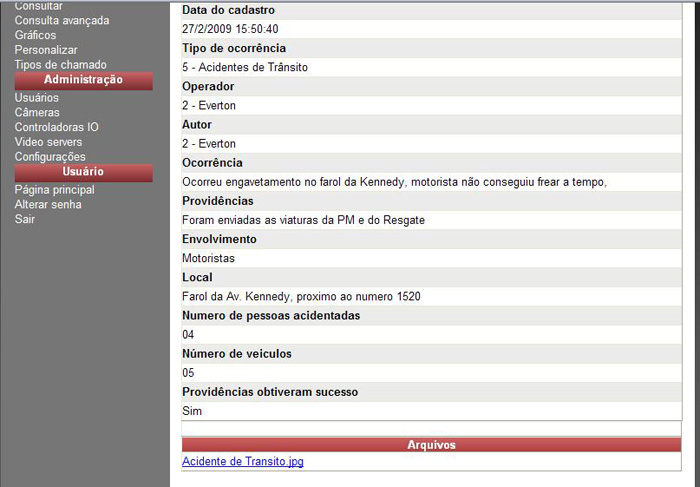Screen dimensions: 700x487
Task: Select Personalizar in the left menu
Action: pos(46,50)
